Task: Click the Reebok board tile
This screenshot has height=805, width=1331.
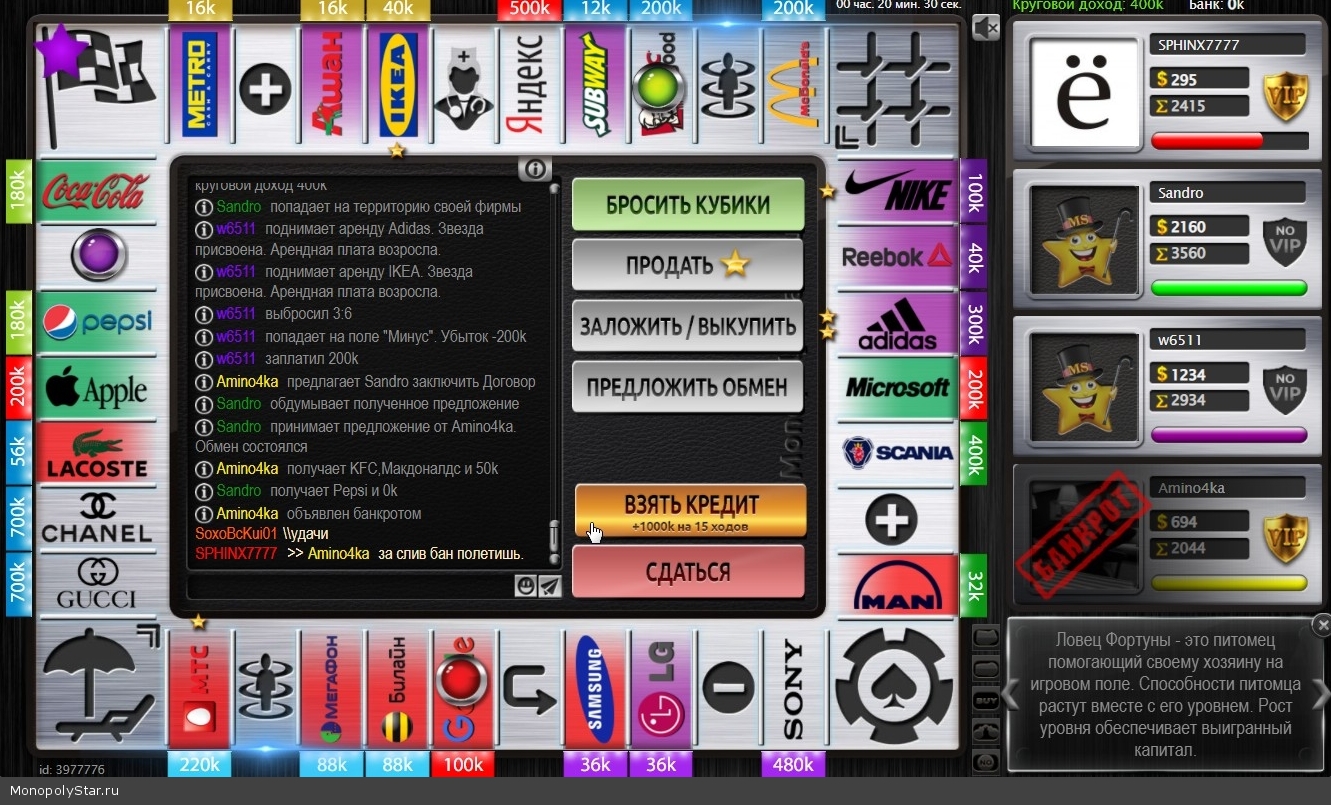Action: (x=897, y=257)
